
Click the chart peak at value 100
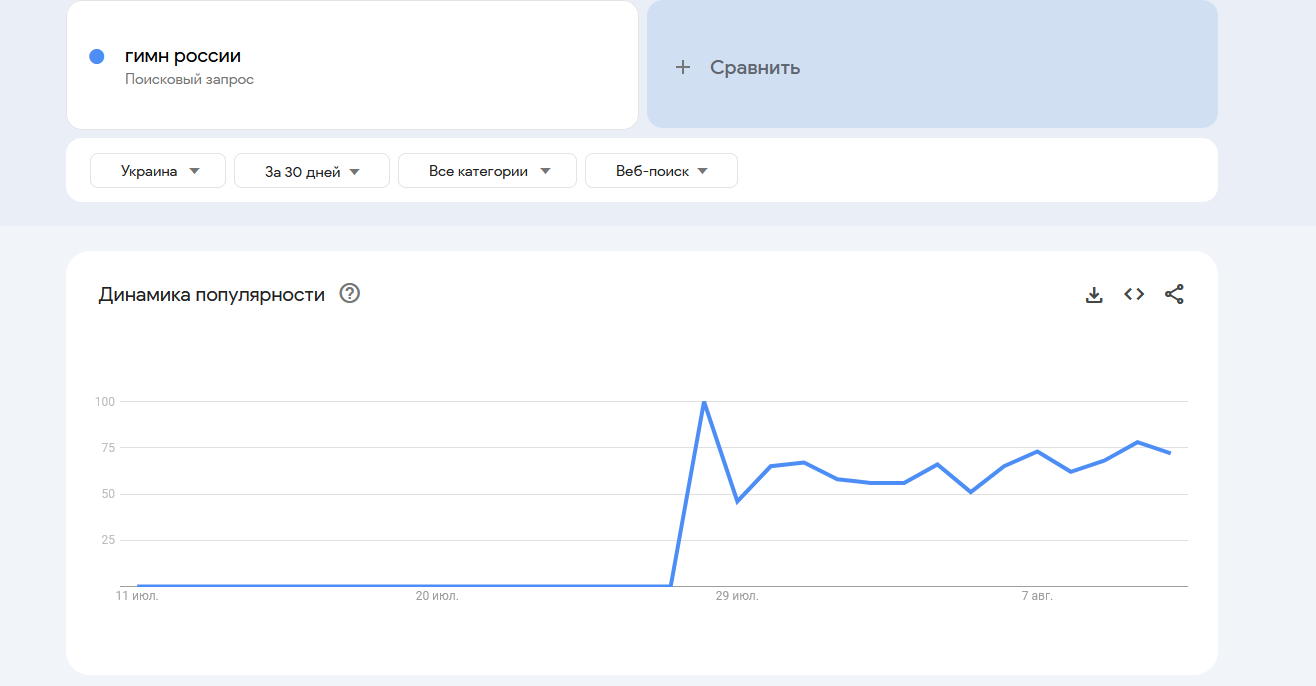point(704,402)
